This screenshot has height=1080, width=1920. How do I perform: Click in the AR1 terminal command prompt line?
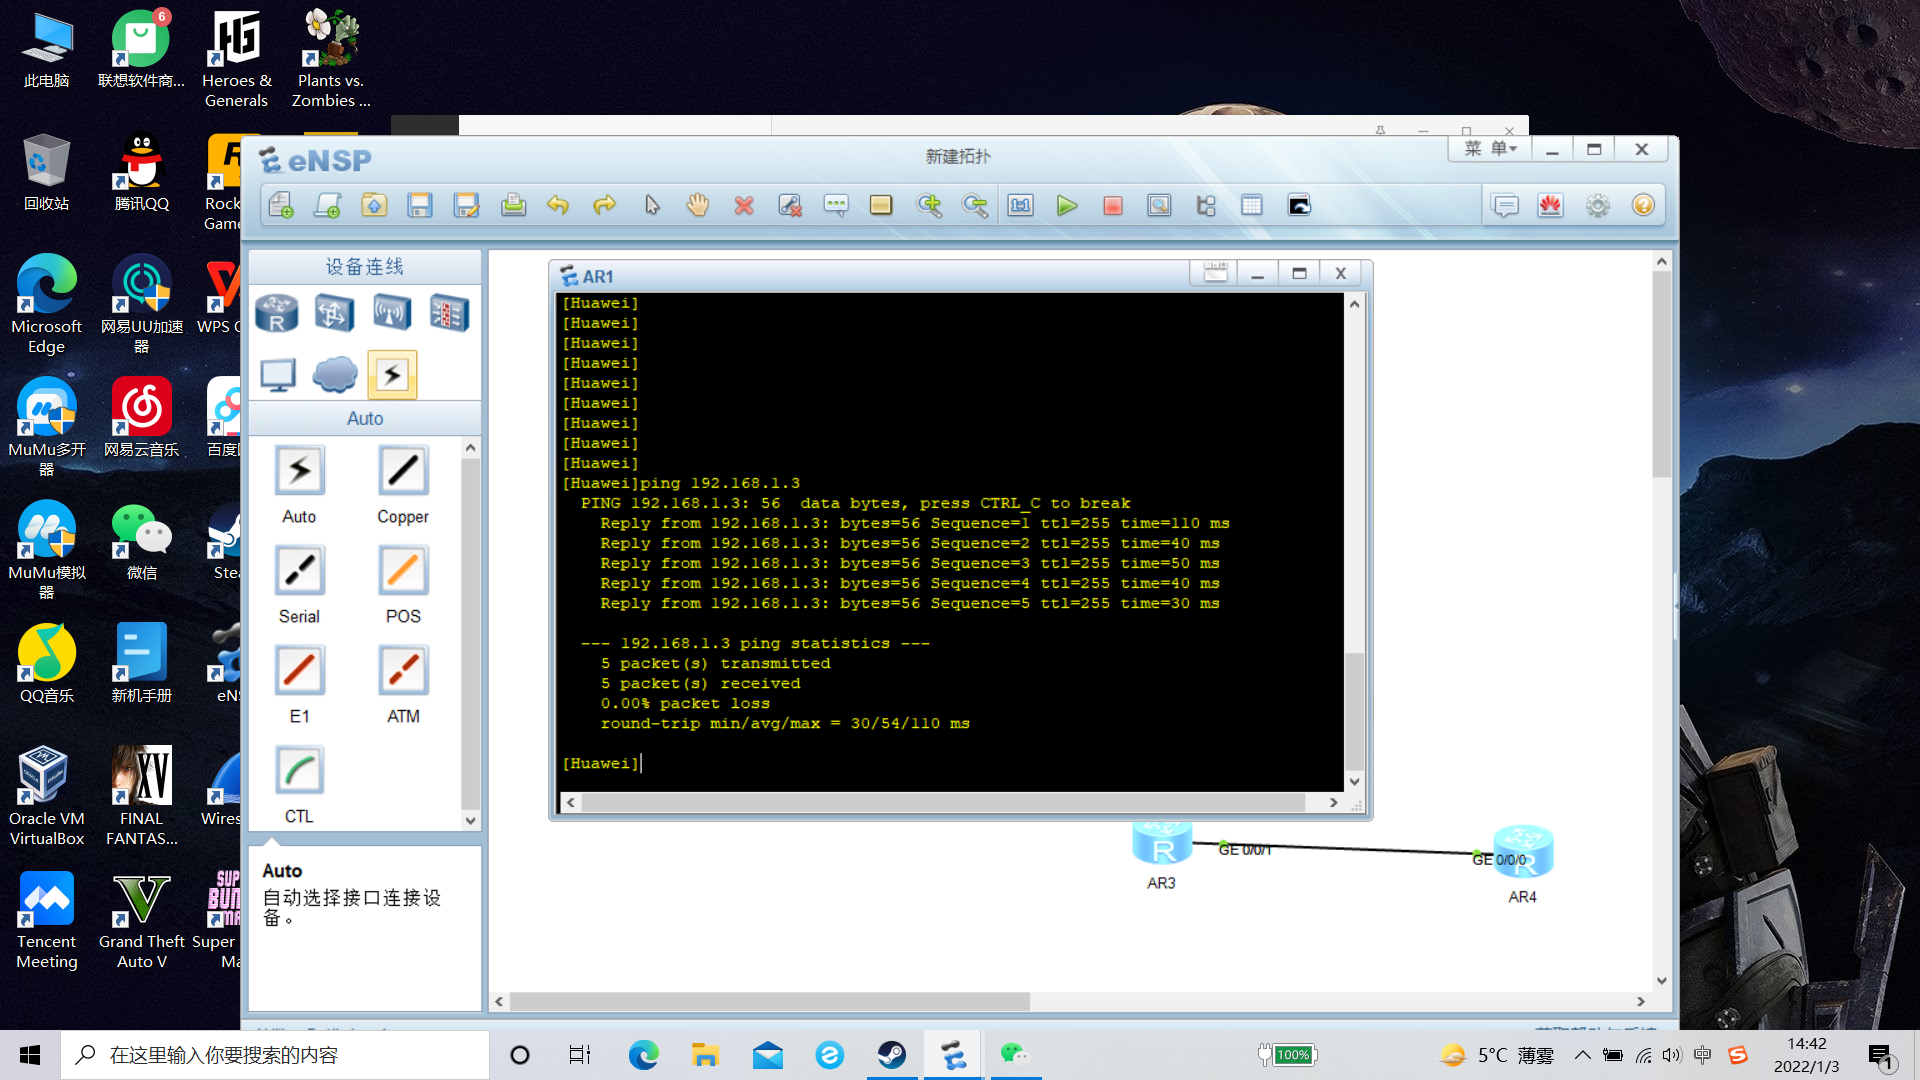950,763
